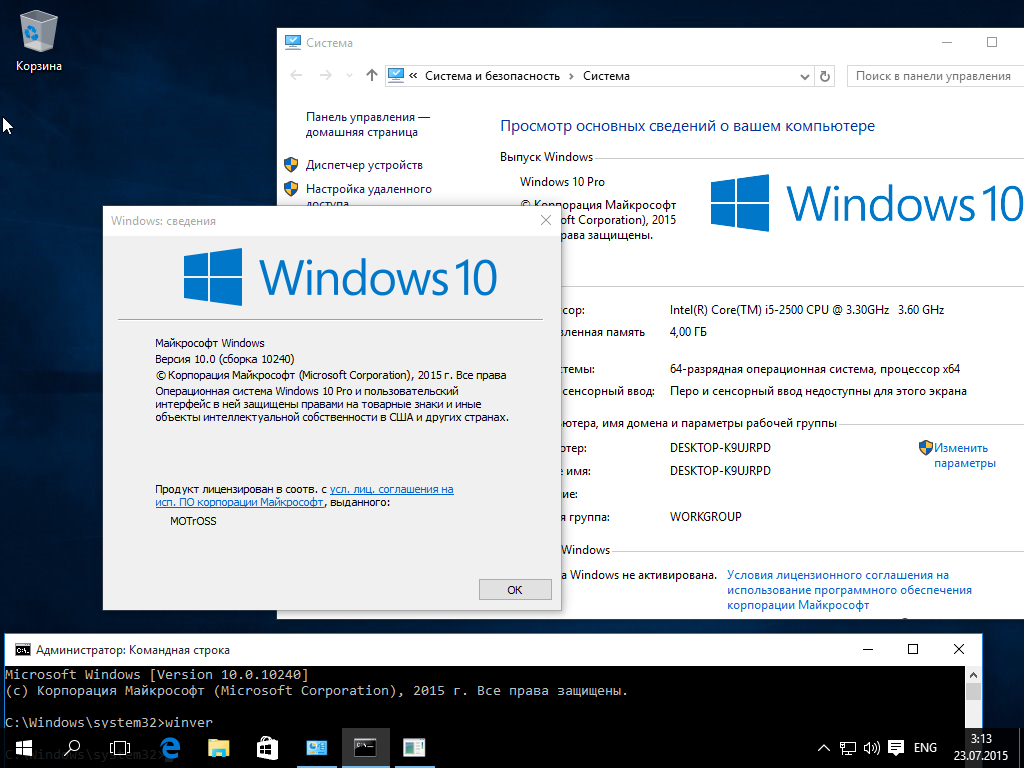Go back in Система window
Viewport: 1024px width, 768px height.
[296, 76]
